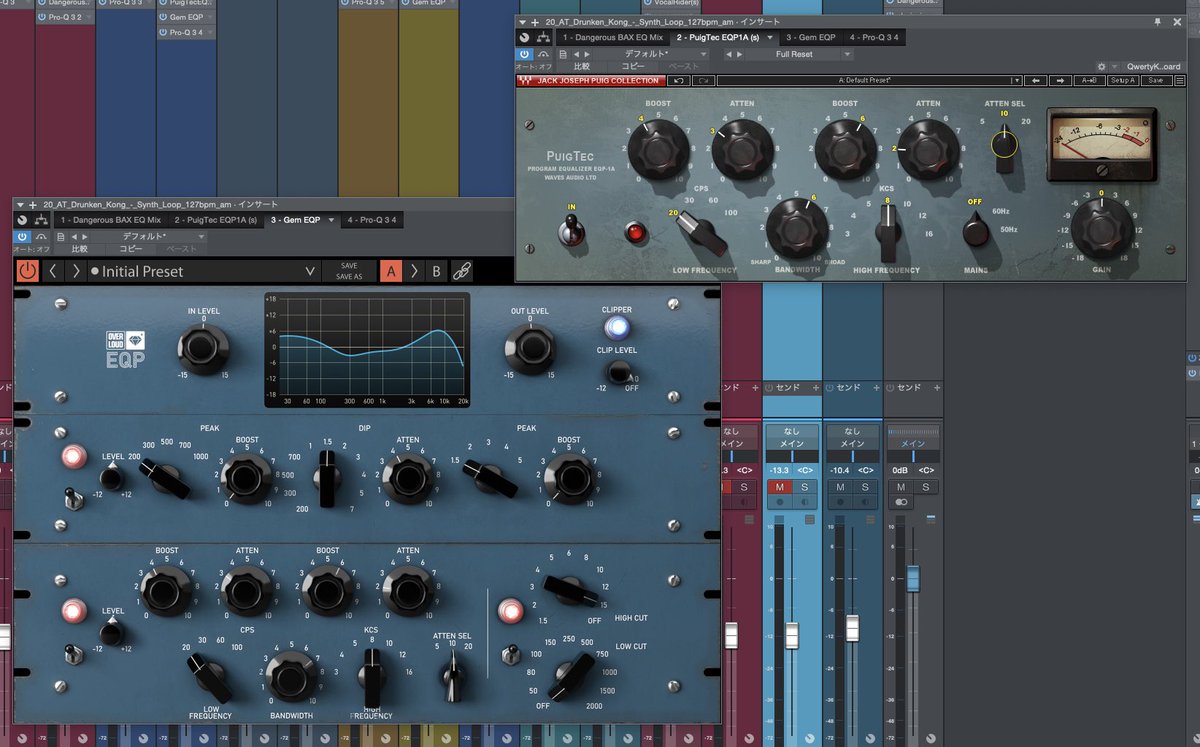Image resolution: width=1200 pixels, height=747 pixels.
Task: Toggle High Cut/Low Cut section power light
Action: pos(510,610)
